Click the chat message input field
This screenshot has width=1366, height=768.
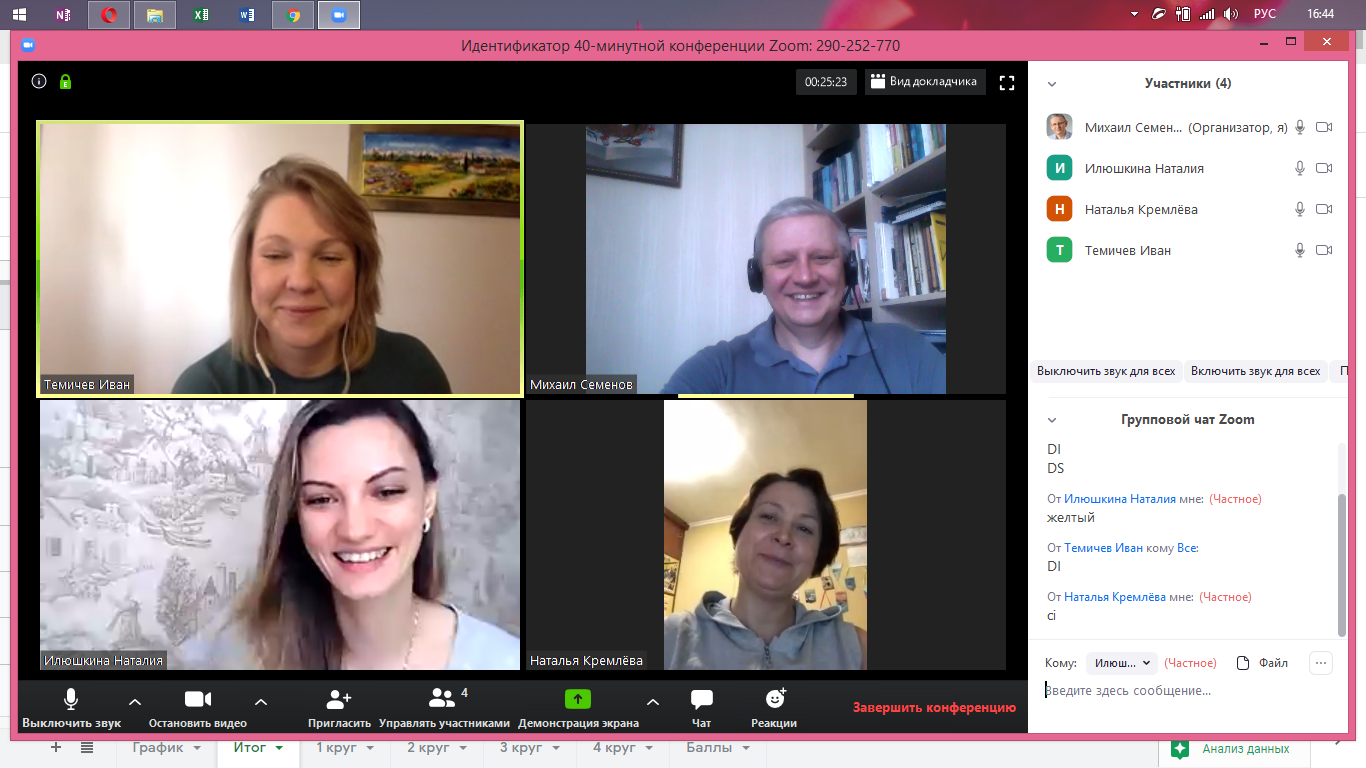(x=1187, y=691)
